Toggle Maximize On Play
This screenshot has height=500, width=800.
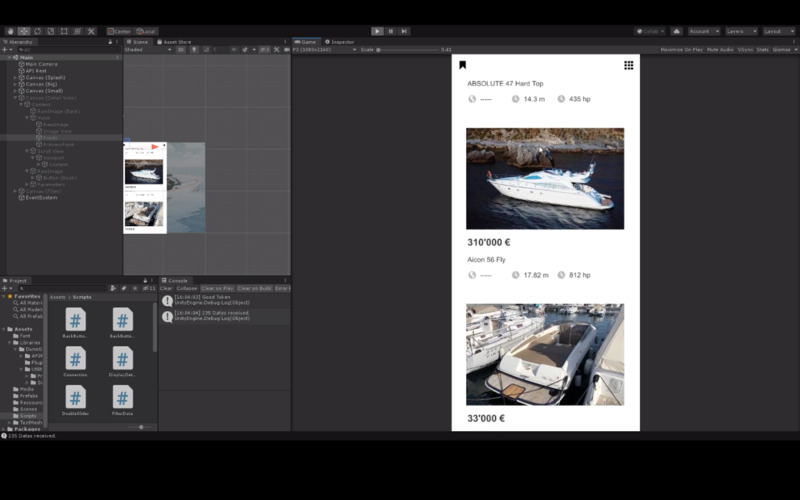(682, 49)
